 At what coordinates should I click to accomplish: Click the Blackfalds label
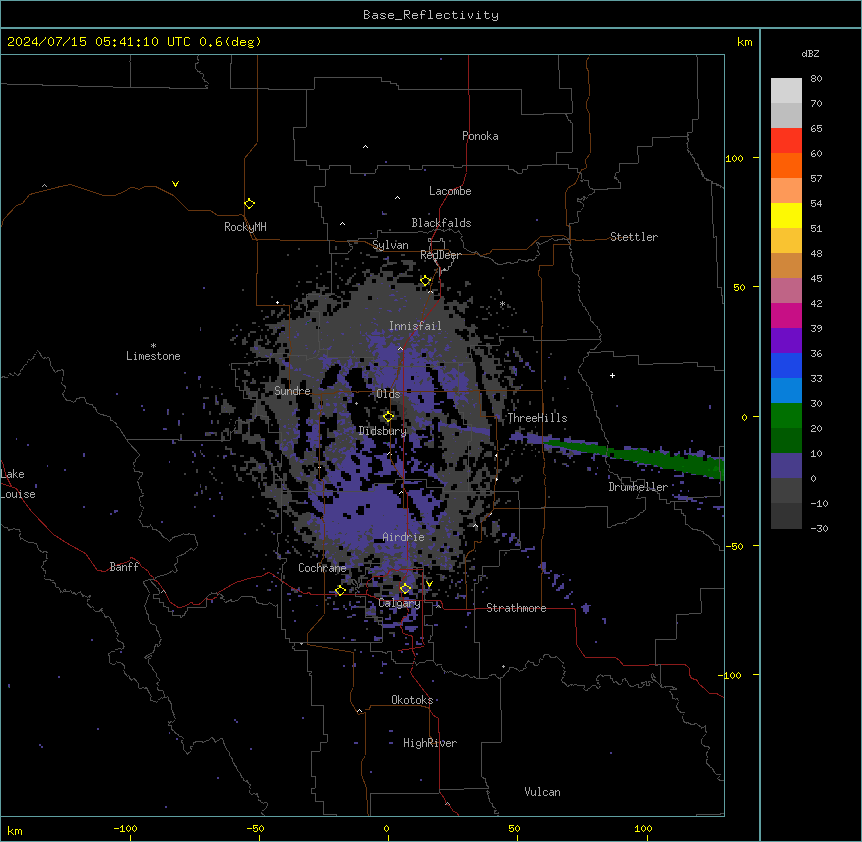[x=441, y=223]
